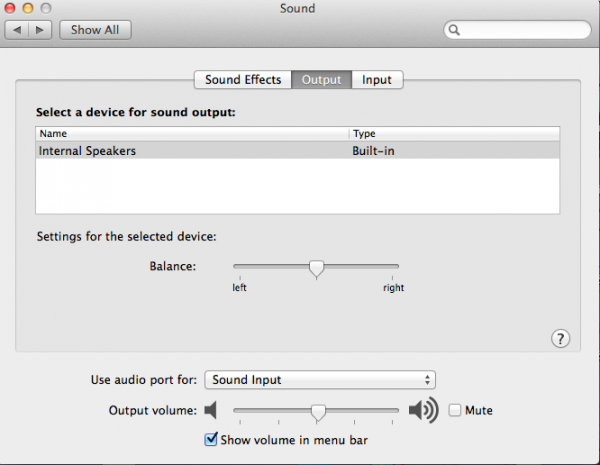Click the forward navigation arrow
The height and width of the screenshot is (465, 600).
pyautogui.click(x=41, y=30)
